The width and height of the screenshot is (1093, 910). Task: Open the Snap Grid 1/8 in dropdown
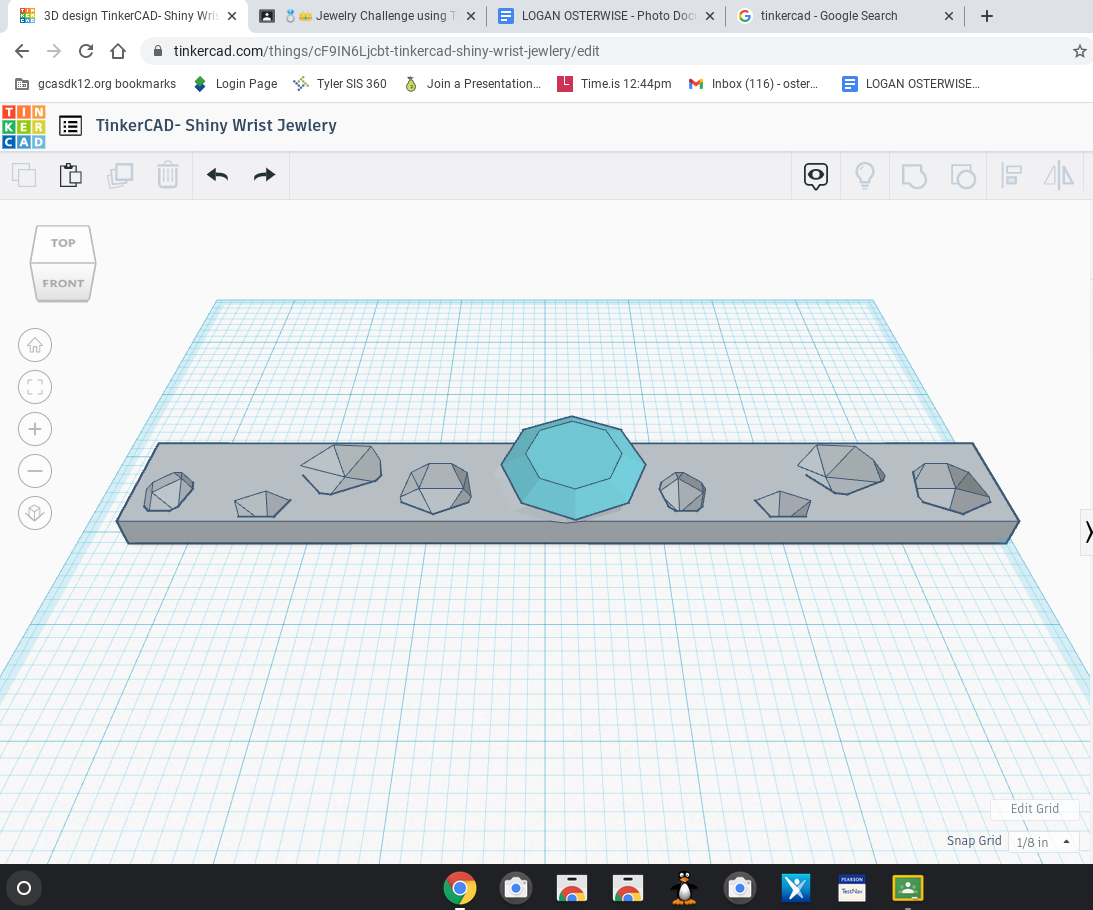1044,842
